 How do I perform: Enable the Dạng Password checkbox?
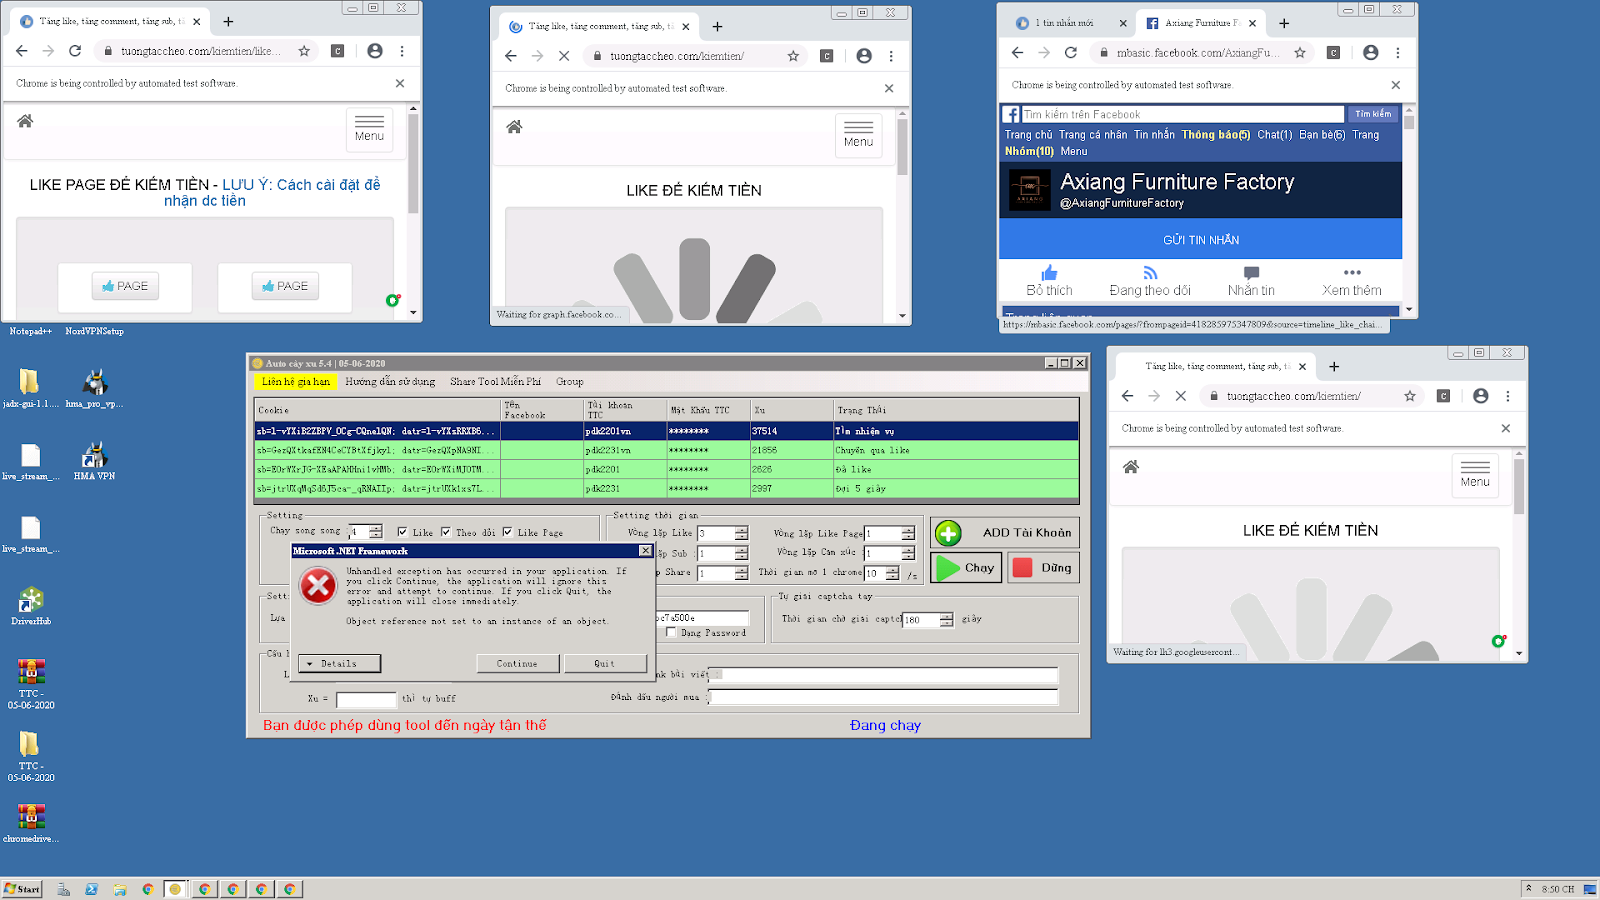pyautogui.click(x=672, y=632)
